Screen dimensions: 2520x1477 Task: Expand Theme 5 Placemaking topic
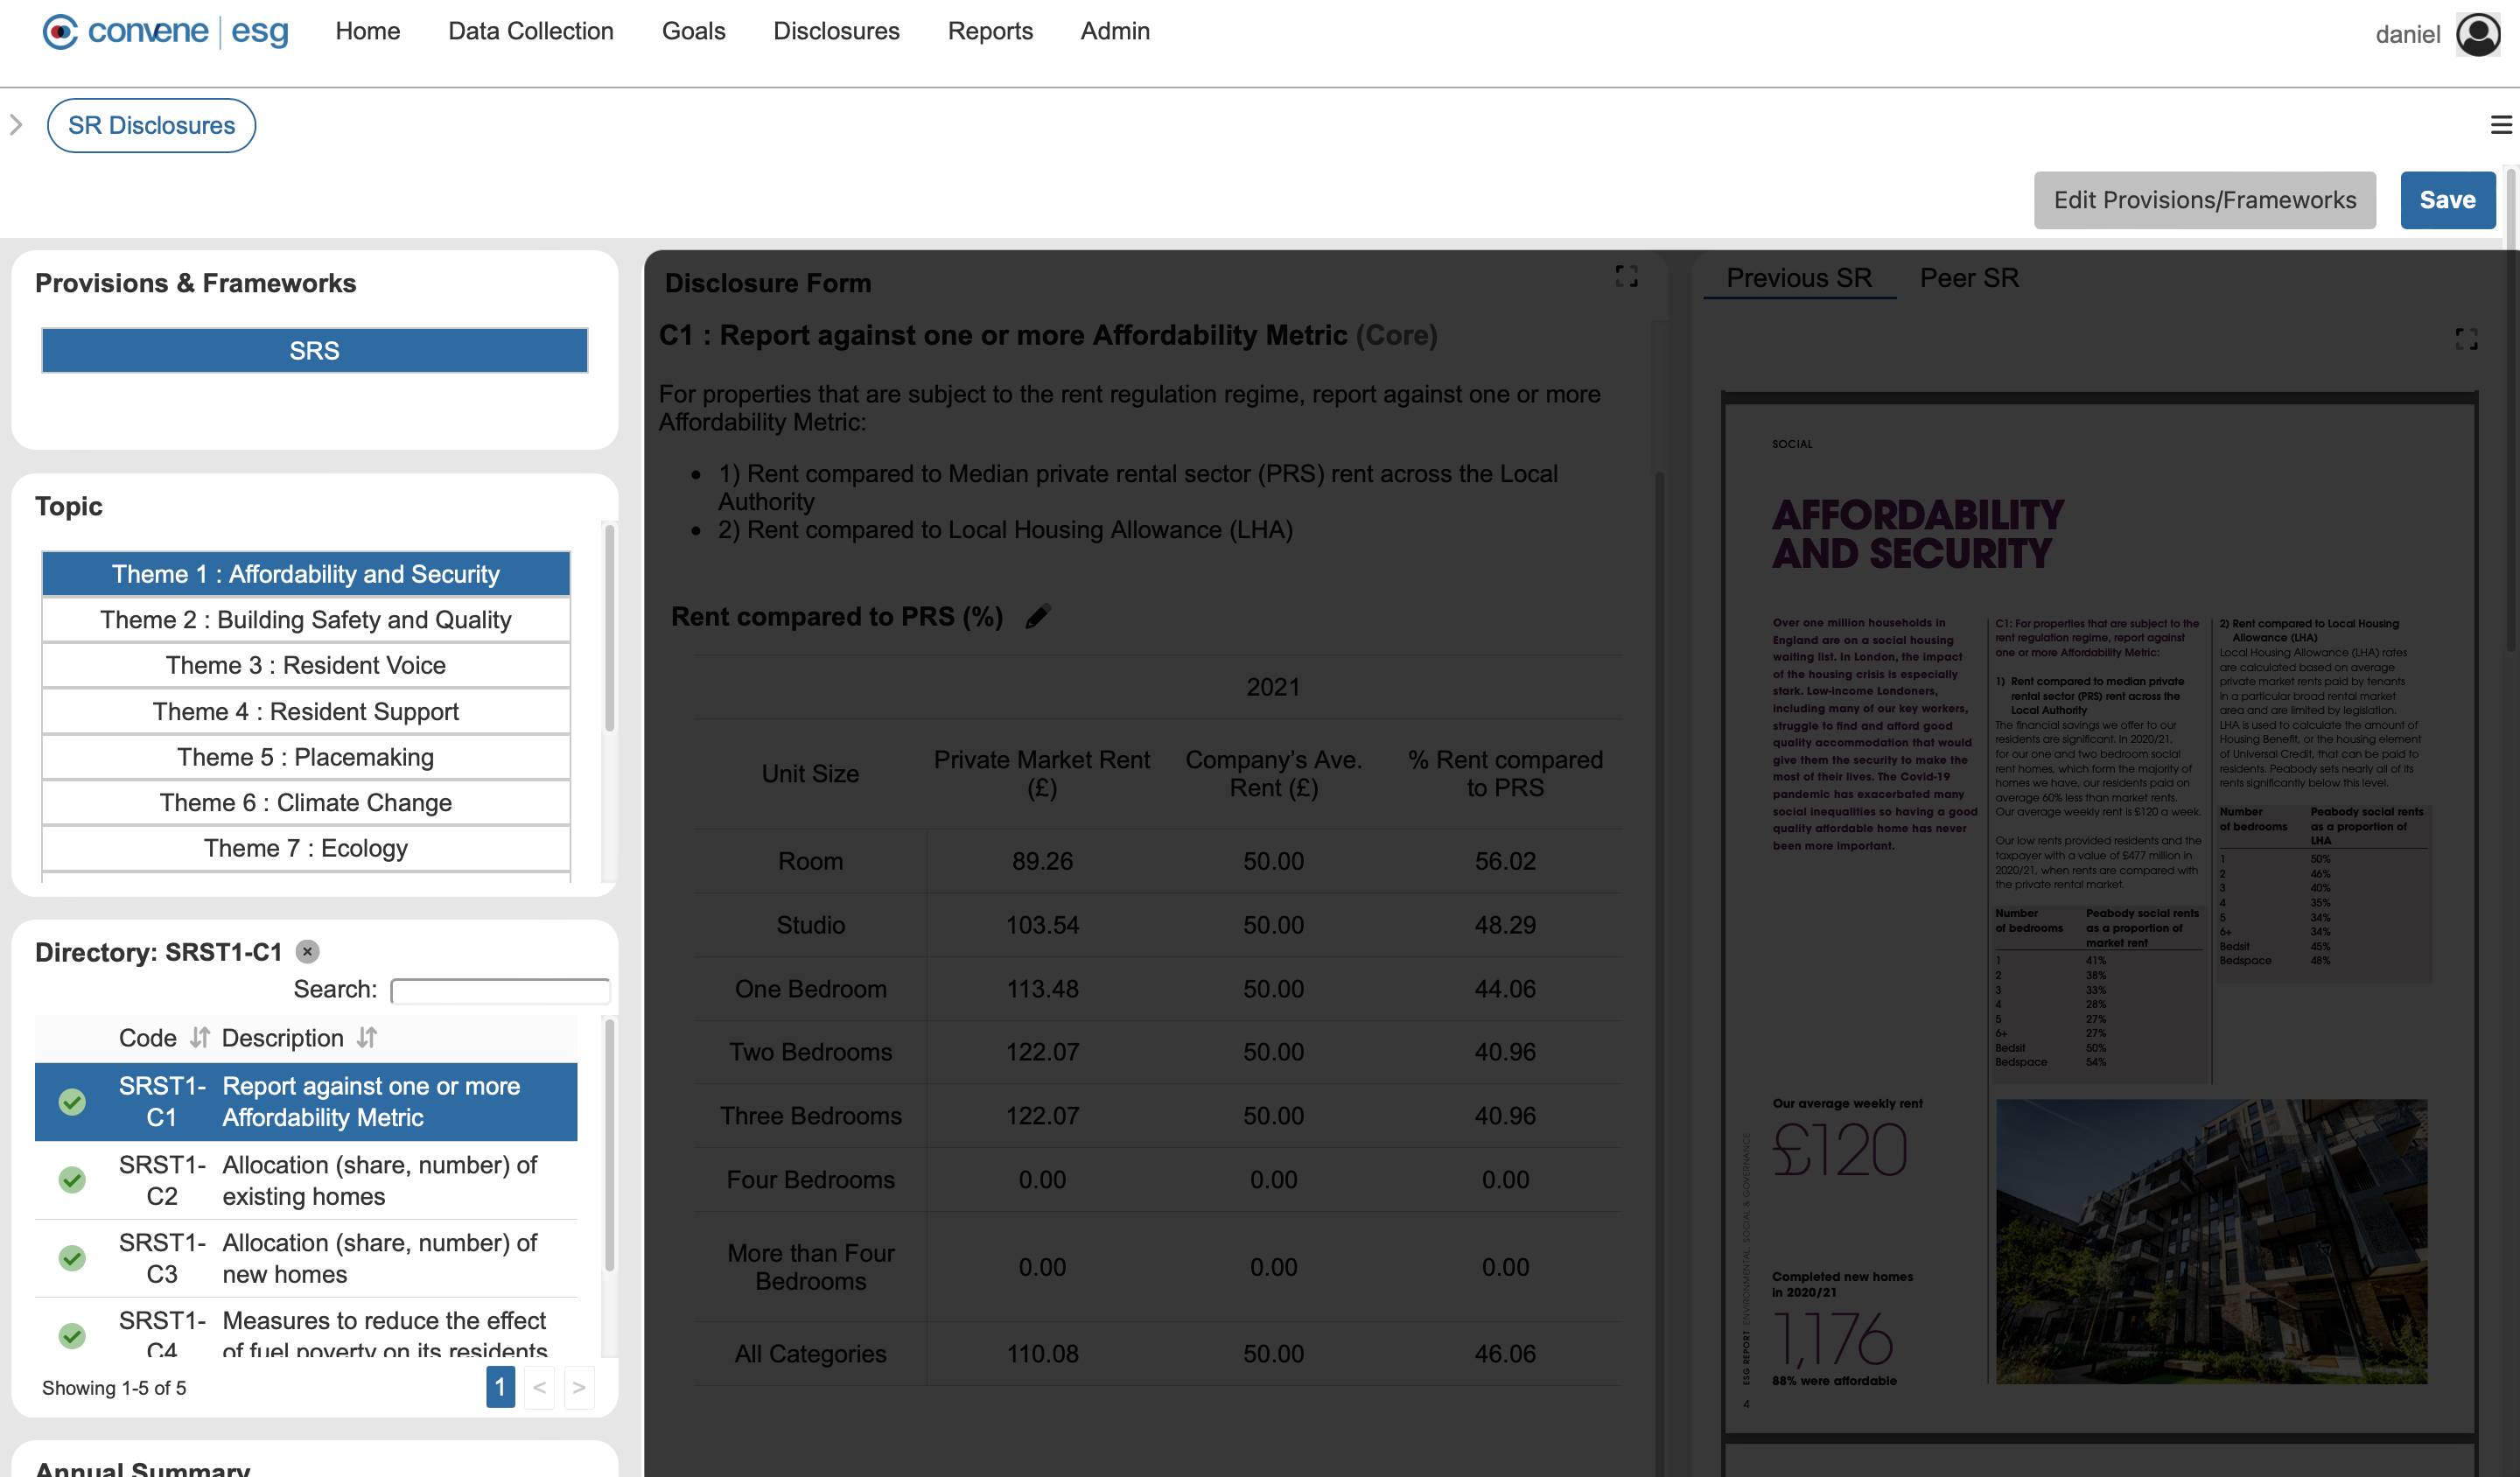tap(305, 758)
